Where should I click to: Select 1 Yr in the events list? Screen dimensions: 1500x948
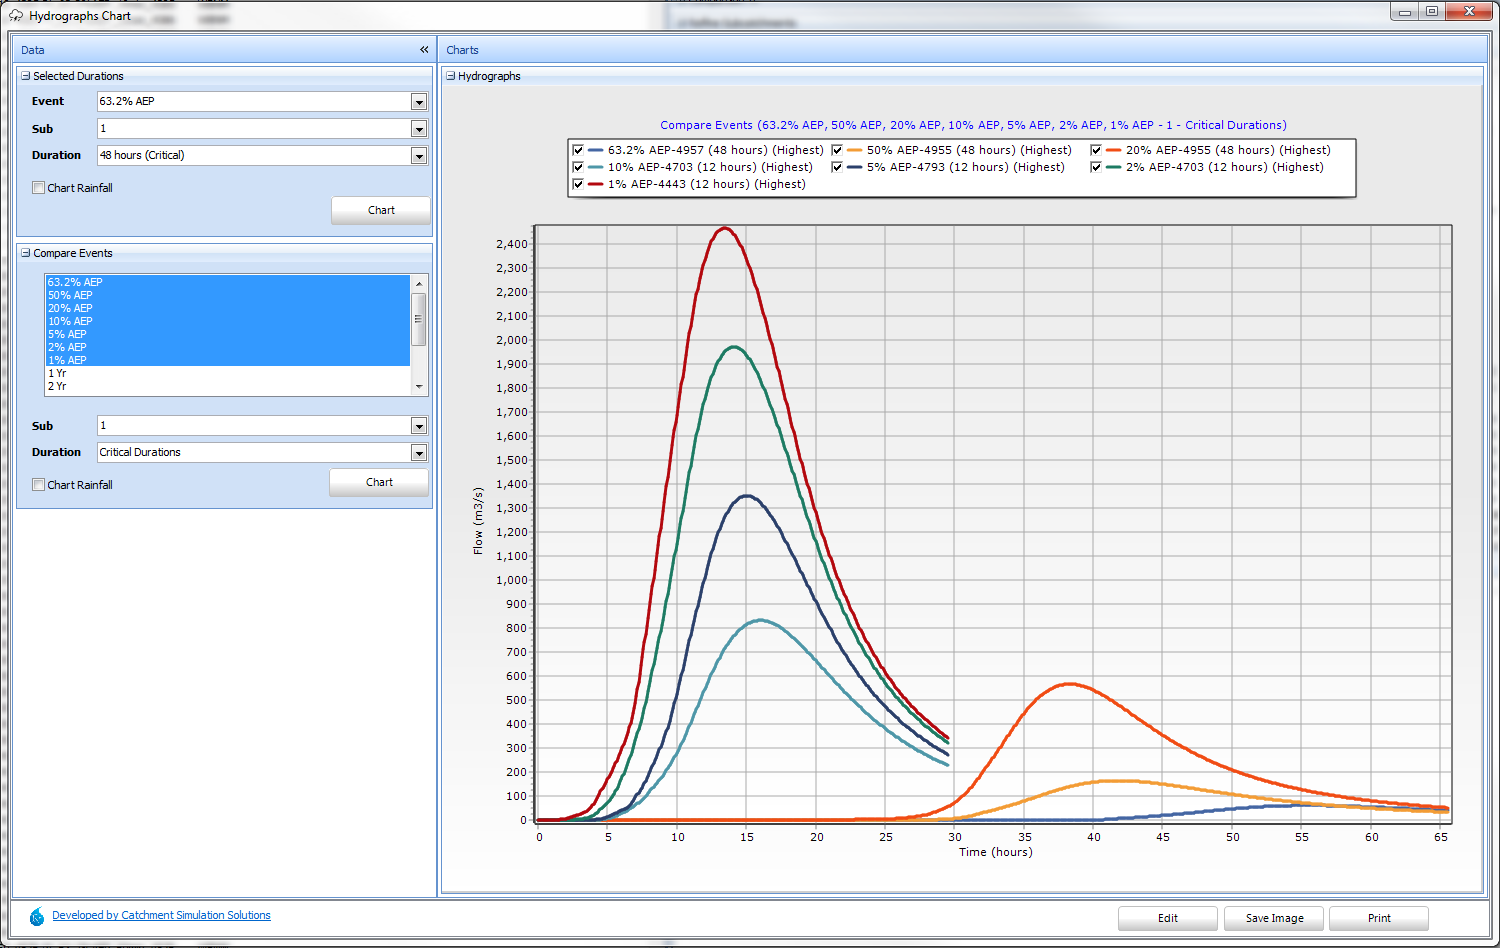coord(57,373)
